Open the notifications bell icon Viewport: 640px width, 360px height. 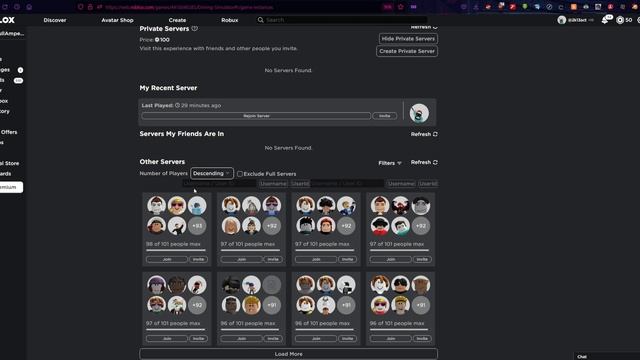pos(605,20)
